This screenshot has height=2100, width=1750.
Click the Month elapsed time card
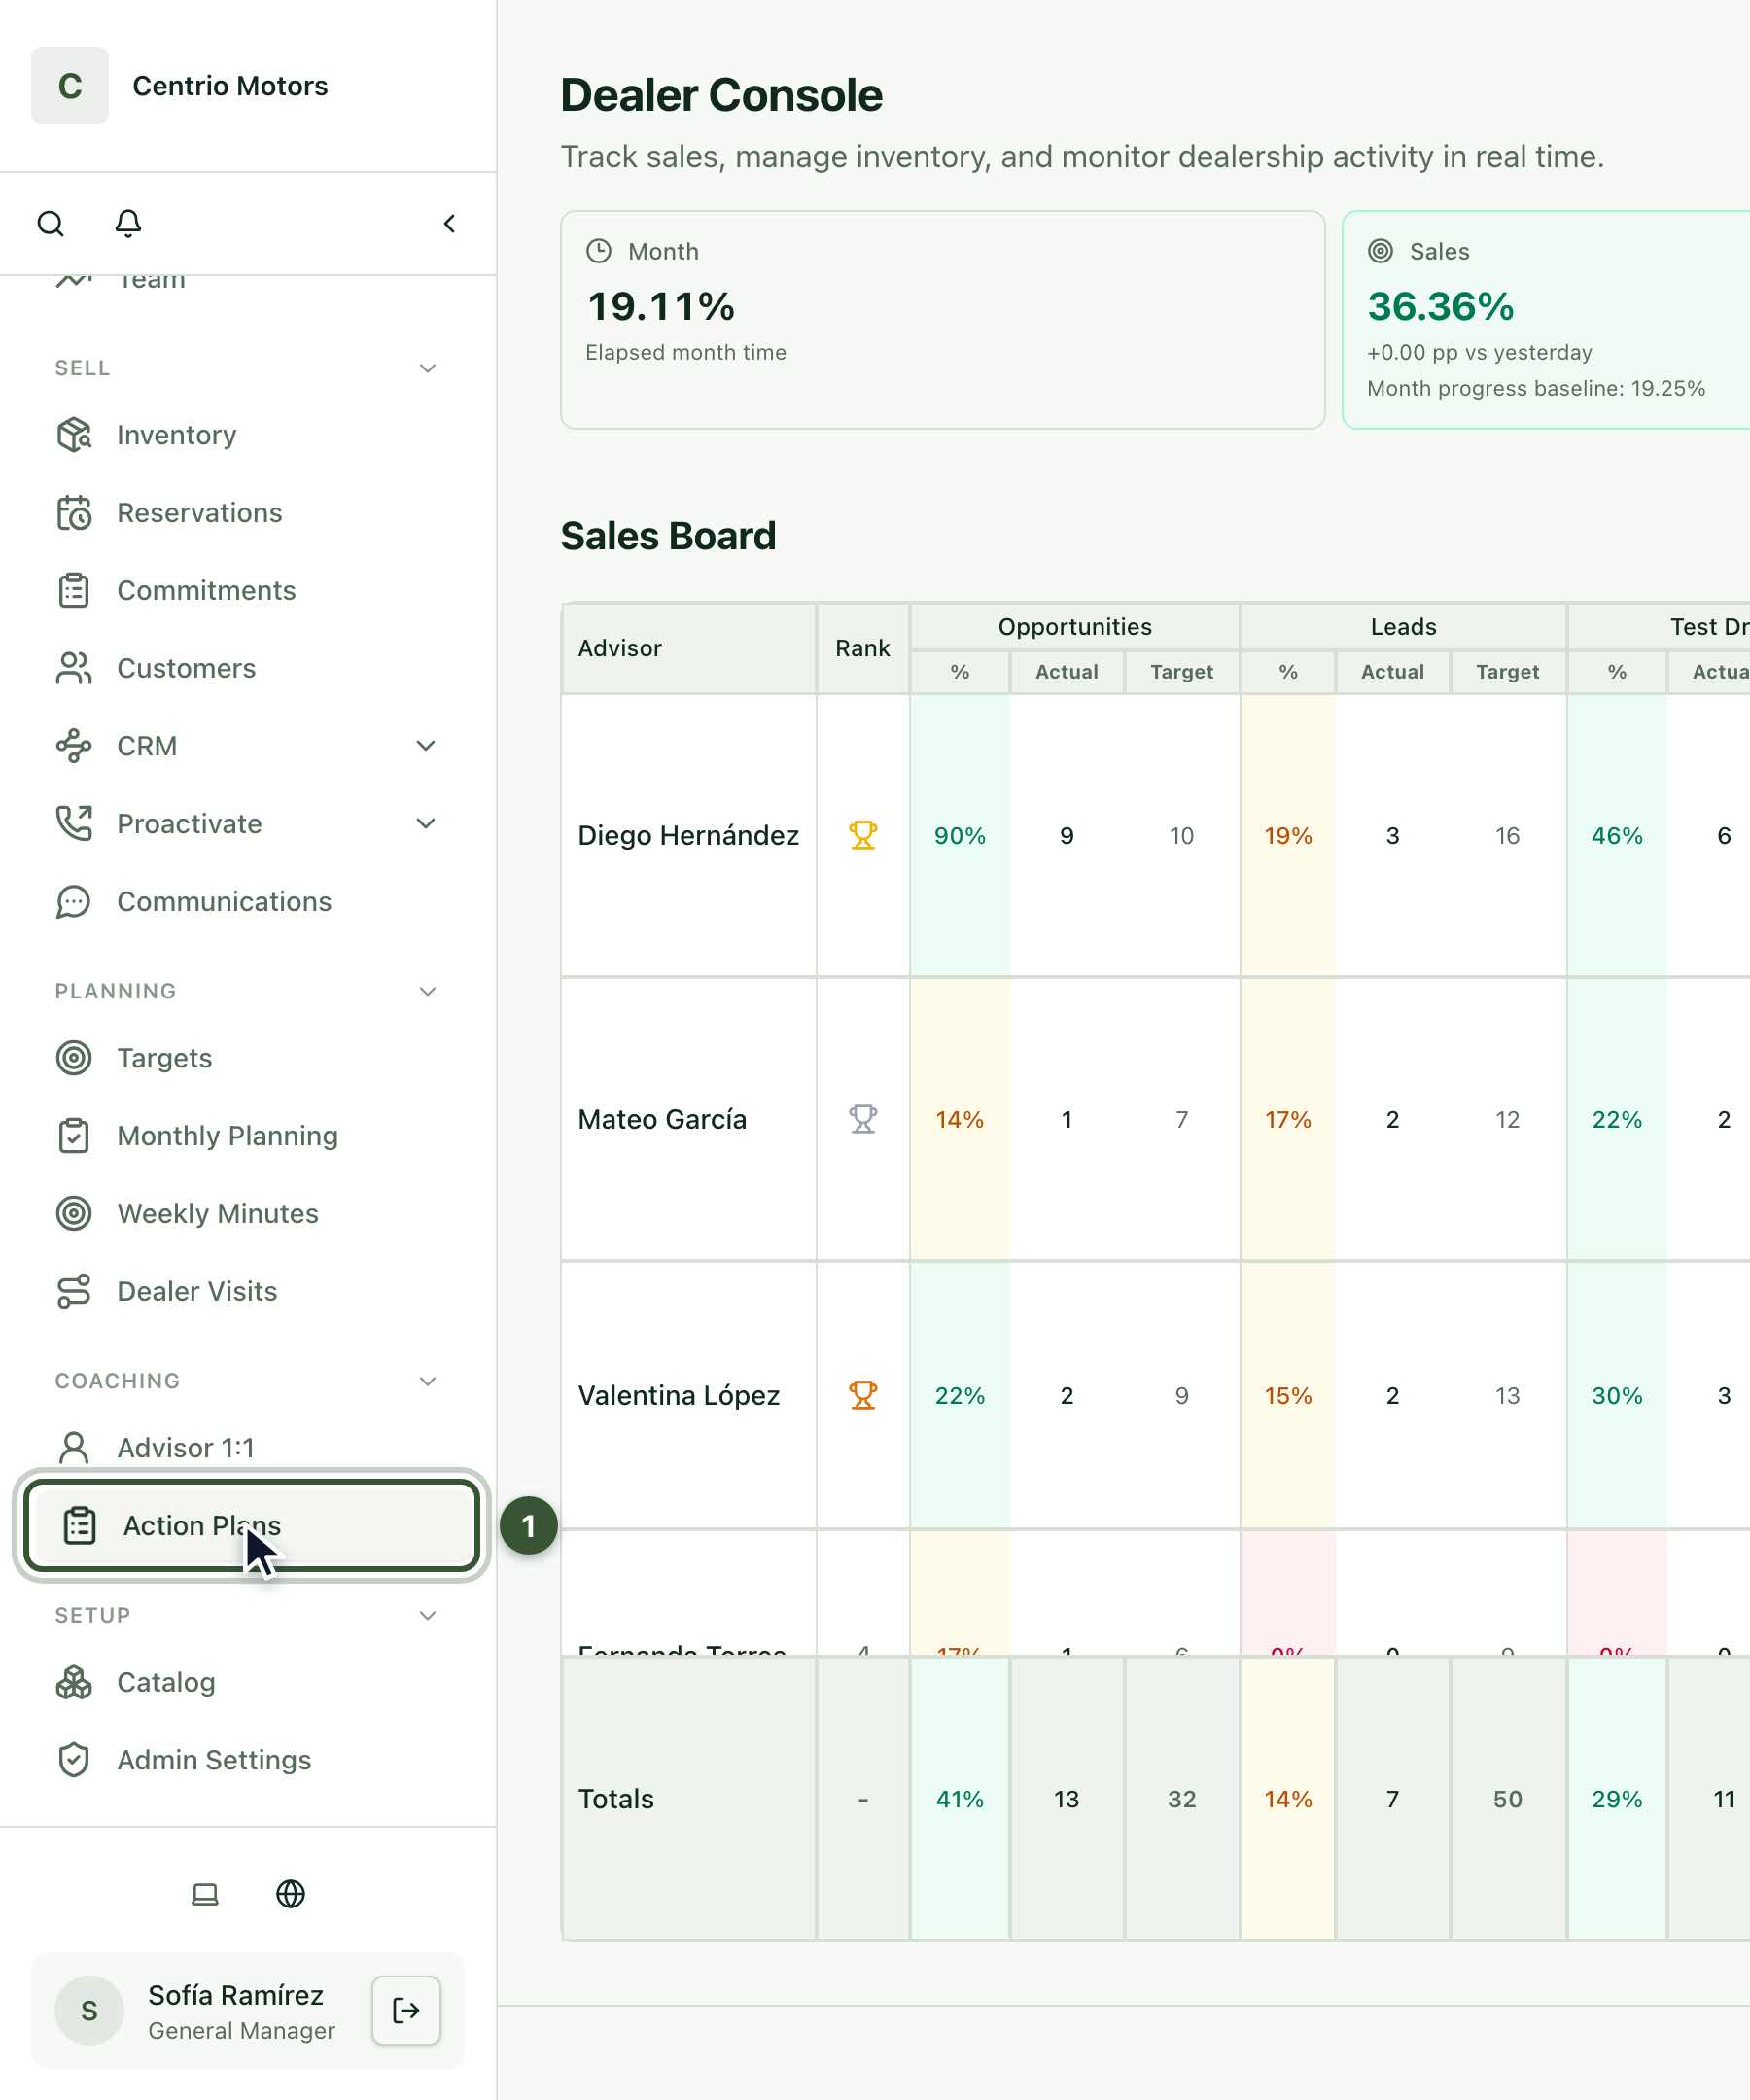943,320
